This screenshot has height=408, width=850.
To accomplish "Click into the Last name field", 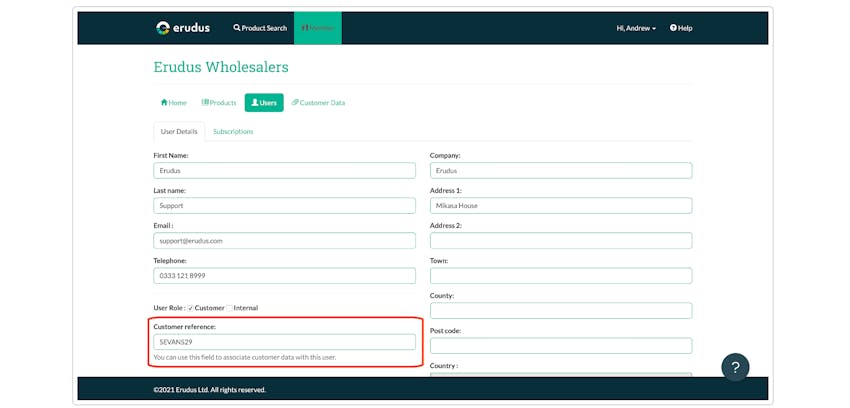I will point(285,206).
